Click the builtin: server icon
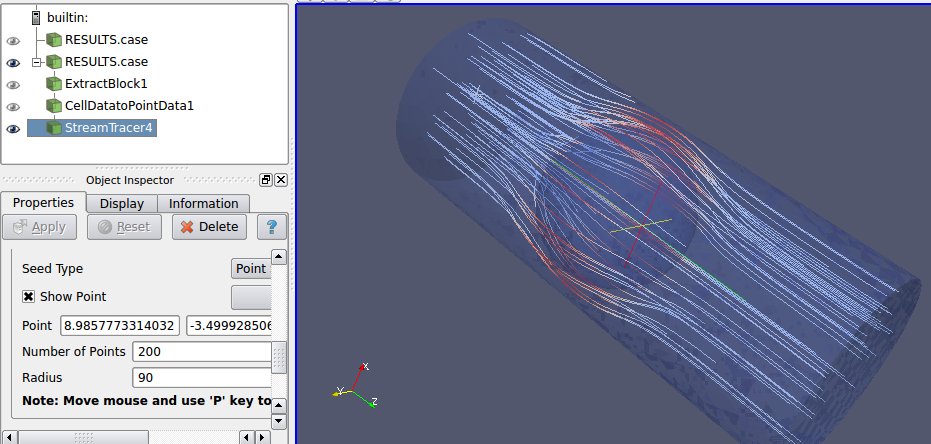 pos(36,18)
